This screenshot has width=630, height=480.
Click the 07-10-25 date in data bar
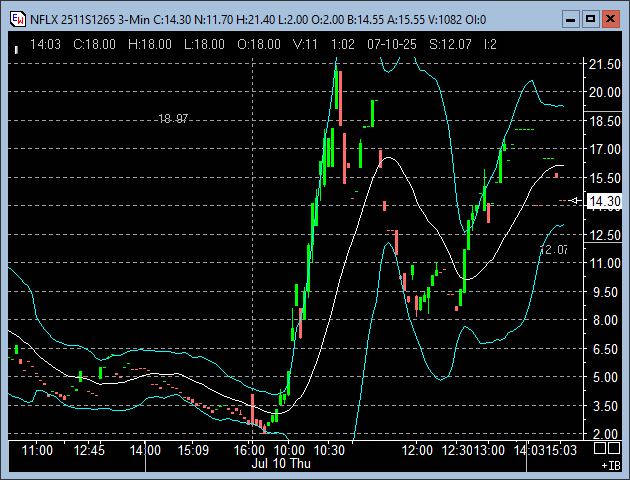coord(392,44)
